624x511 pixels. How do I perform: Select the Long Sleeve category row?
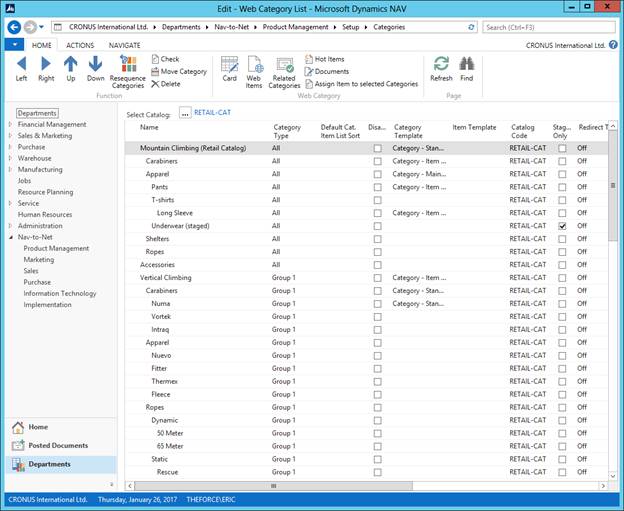point(366,213)
